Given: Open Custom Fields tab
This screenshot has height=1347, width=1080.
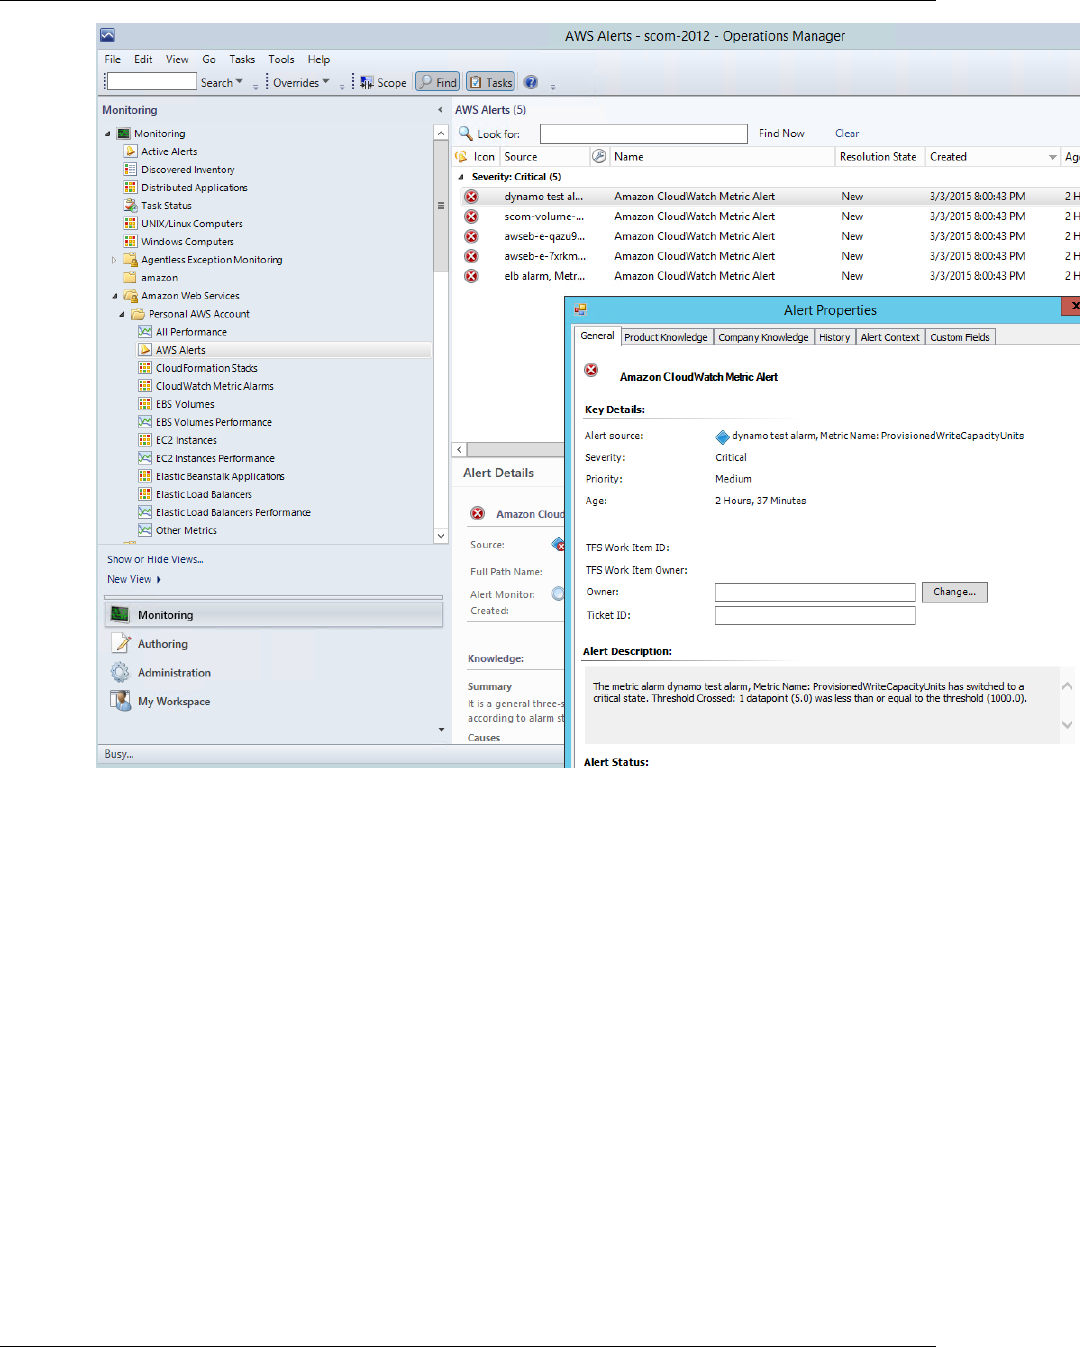Looking at the screenshot, I should [960, 337].
